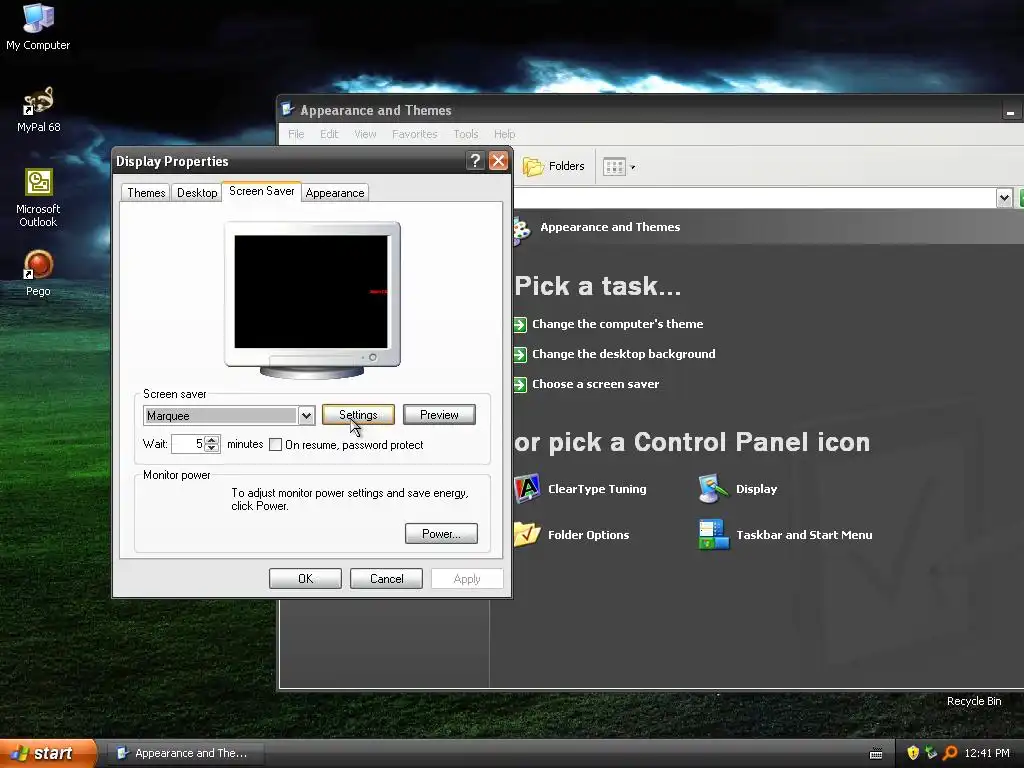Click the screen saver Settings button
This screenshot has height=768, width=1024.
point(358,415)
